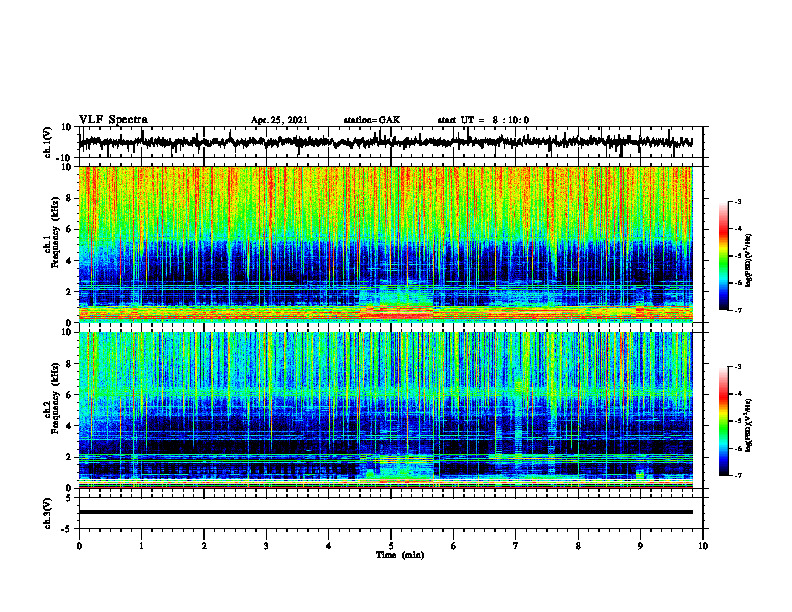Image resolution: width=792 pixels, height=612 pixels.
Task: Click the "8" kHz tick on ch.2 frequency axis
Action: point(70,364)
